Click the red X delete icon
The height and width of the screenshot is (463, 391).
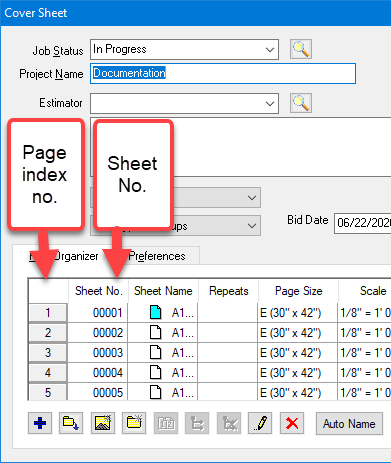pos(292,423)
